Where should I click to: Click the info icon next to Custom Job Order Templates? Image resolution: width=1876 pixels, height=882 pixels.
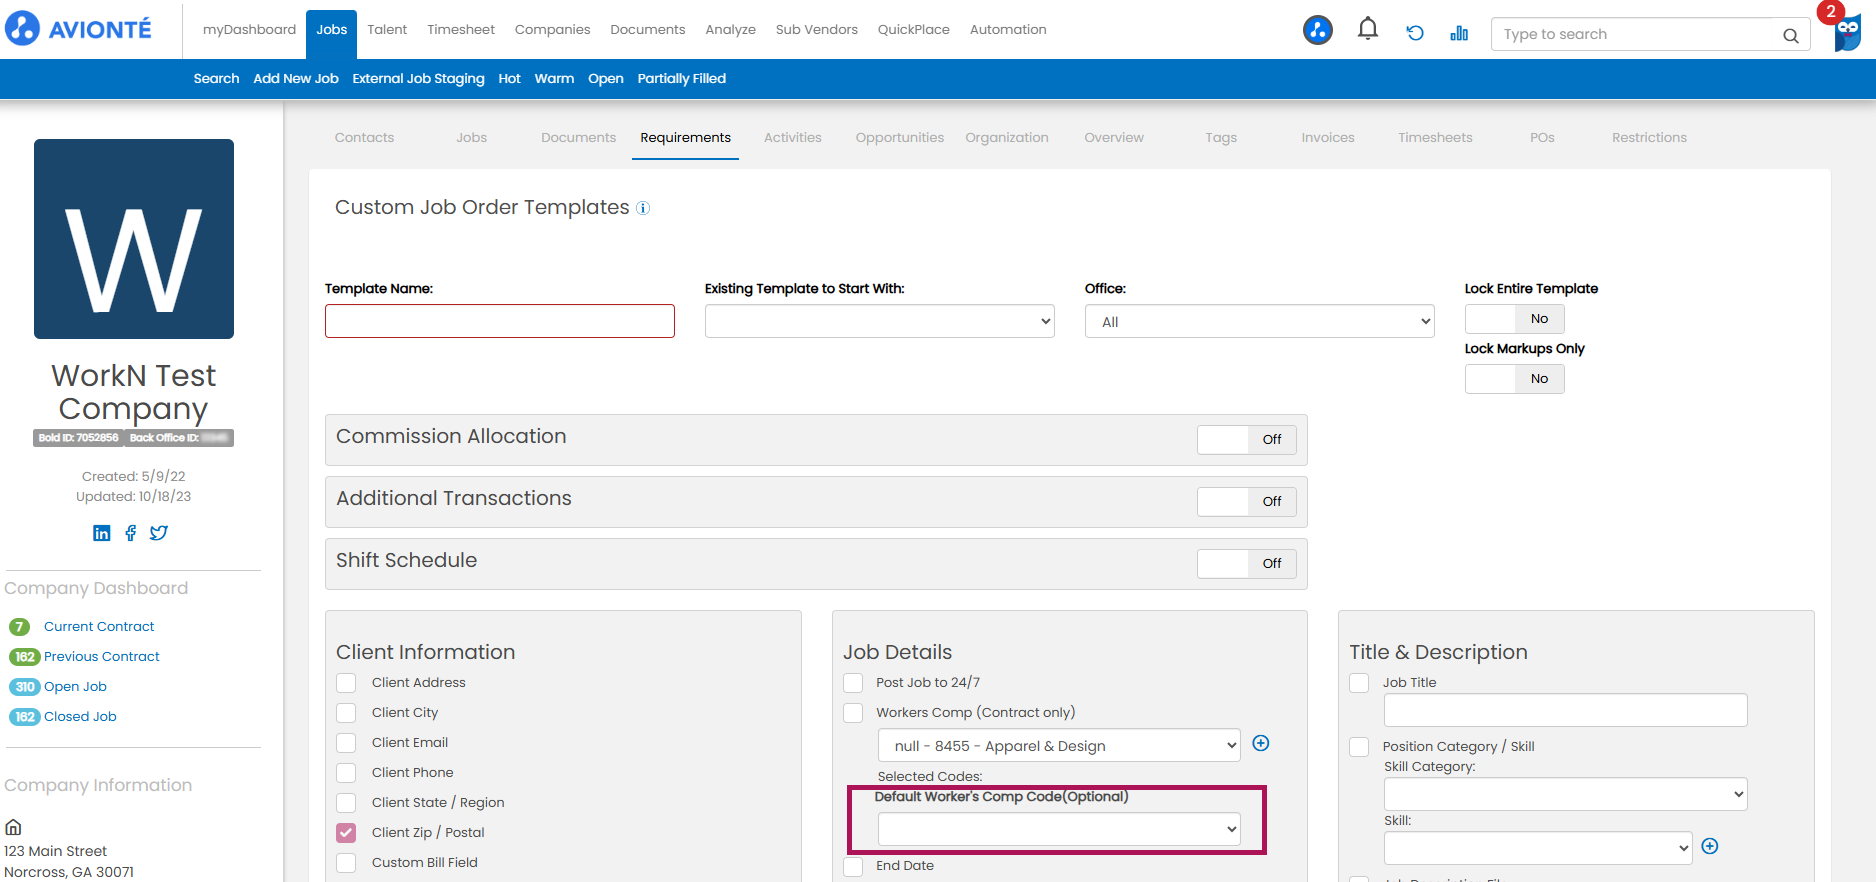click(x=643, y=208)
